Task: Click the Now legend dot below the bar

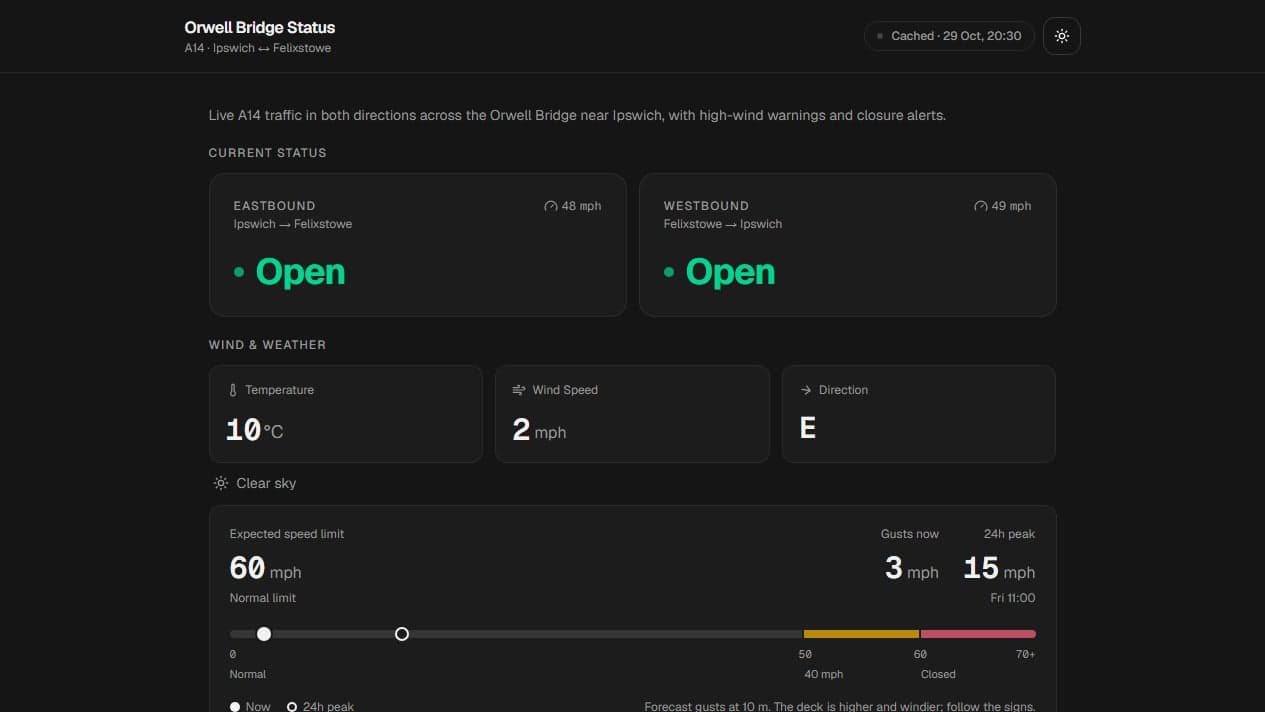Action: 235,707
